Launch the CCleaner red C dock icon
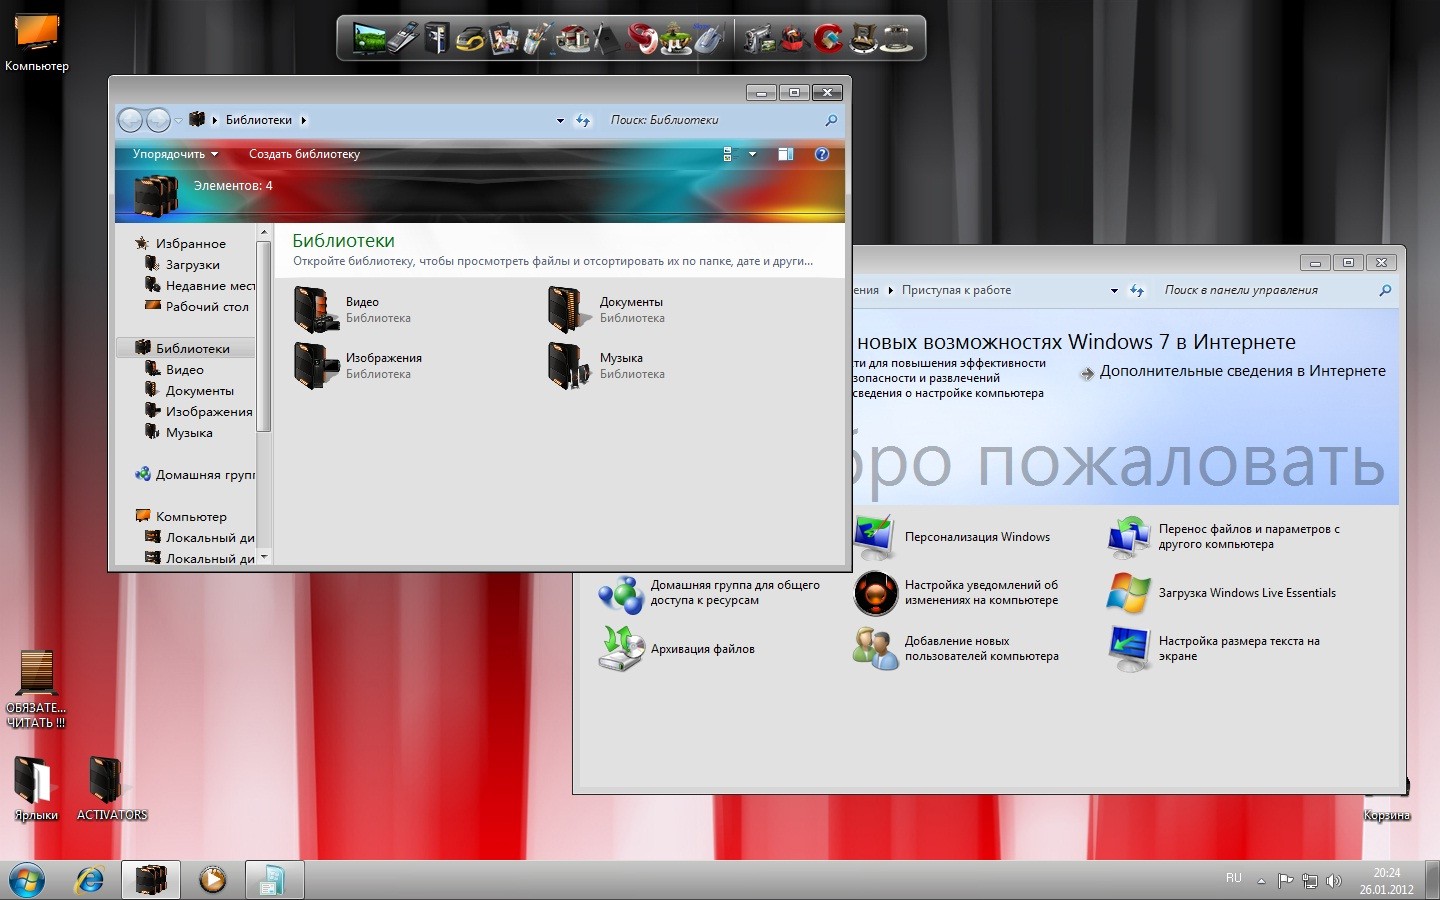 pos(828,39)
